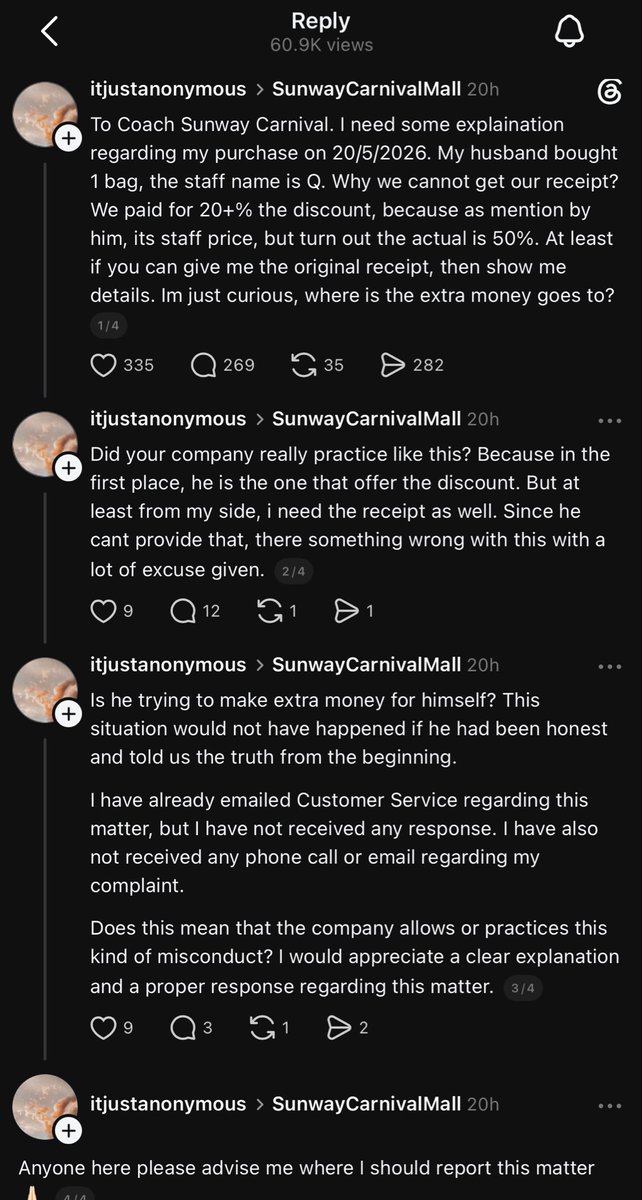
Task: Tap the 1/4 thread counter badge
Action: pyautogui.click(x=108, y=325)
